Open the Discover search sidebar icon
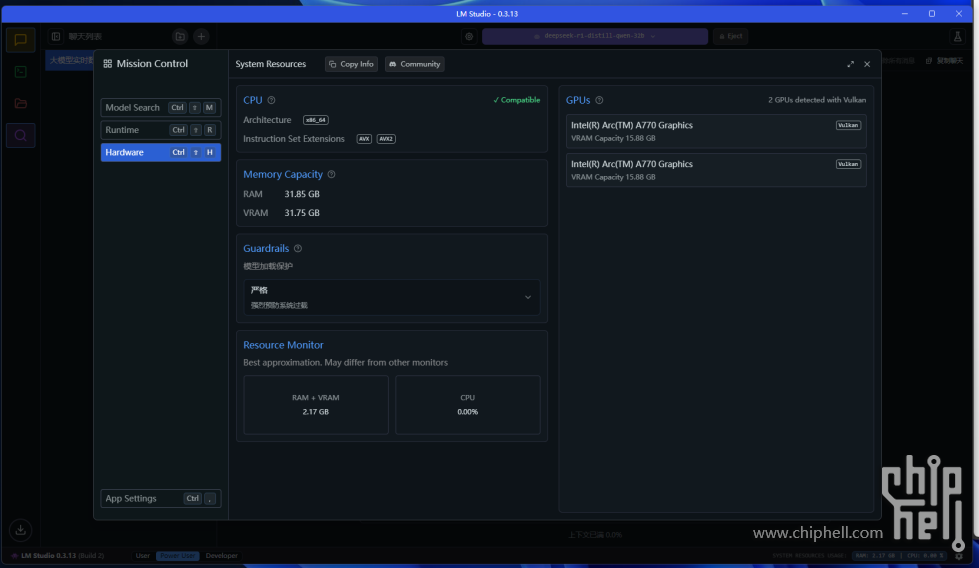The width and height of the screenshot is (979, 568). click(x=20, y=135)
